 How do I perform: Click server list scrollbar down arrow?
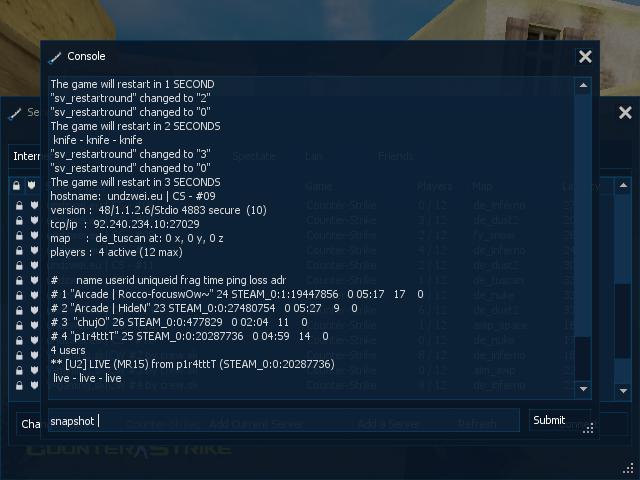(623, 391)
